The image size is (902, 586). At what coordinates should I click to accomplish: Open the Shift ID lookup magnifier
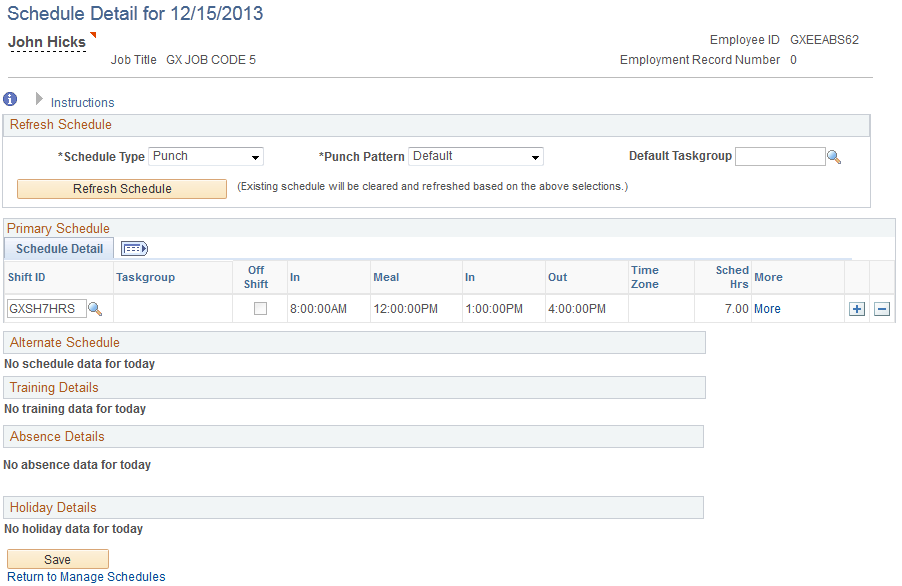coord(95,309)
